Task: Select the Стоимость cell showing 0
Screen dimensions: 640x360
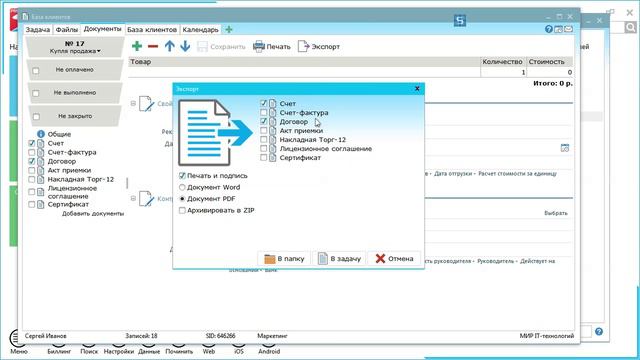Action: click(x=549, y=72)
